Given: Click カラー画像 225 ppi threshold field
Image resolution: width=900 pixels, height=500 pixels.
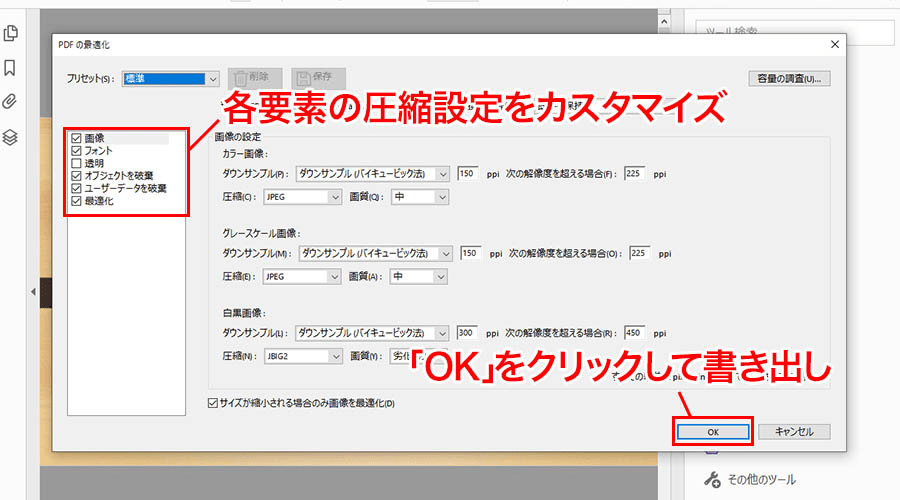Looking at the screenshot, I should pos(635,173).
